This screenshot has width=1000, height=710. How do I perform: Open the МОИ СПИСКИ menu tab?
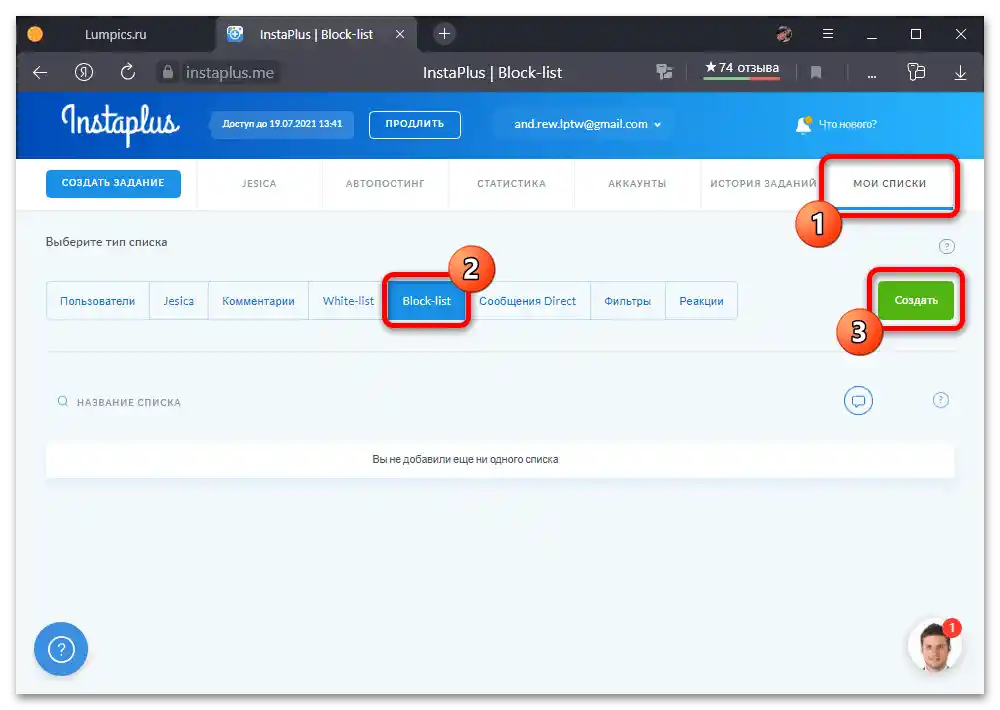pos(890,184)
